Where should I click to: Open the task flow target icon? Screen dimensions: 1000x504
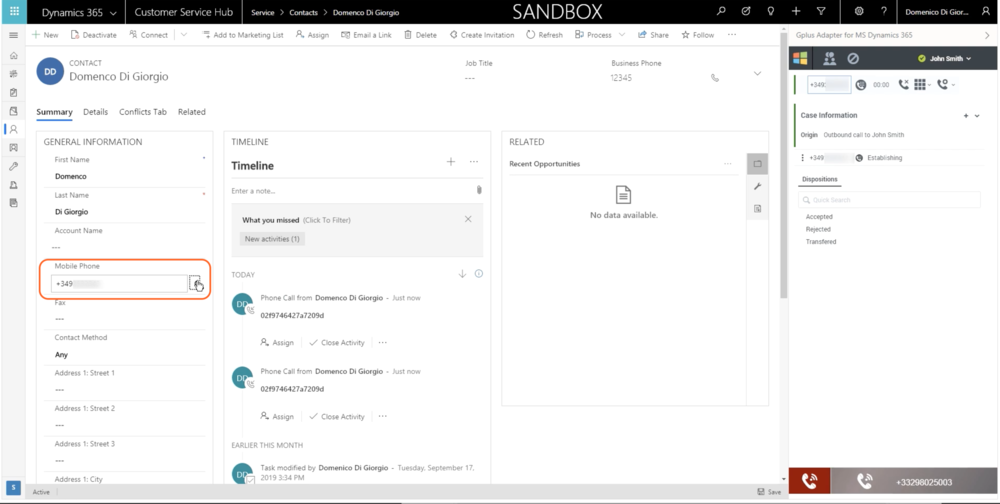[746, 11]
